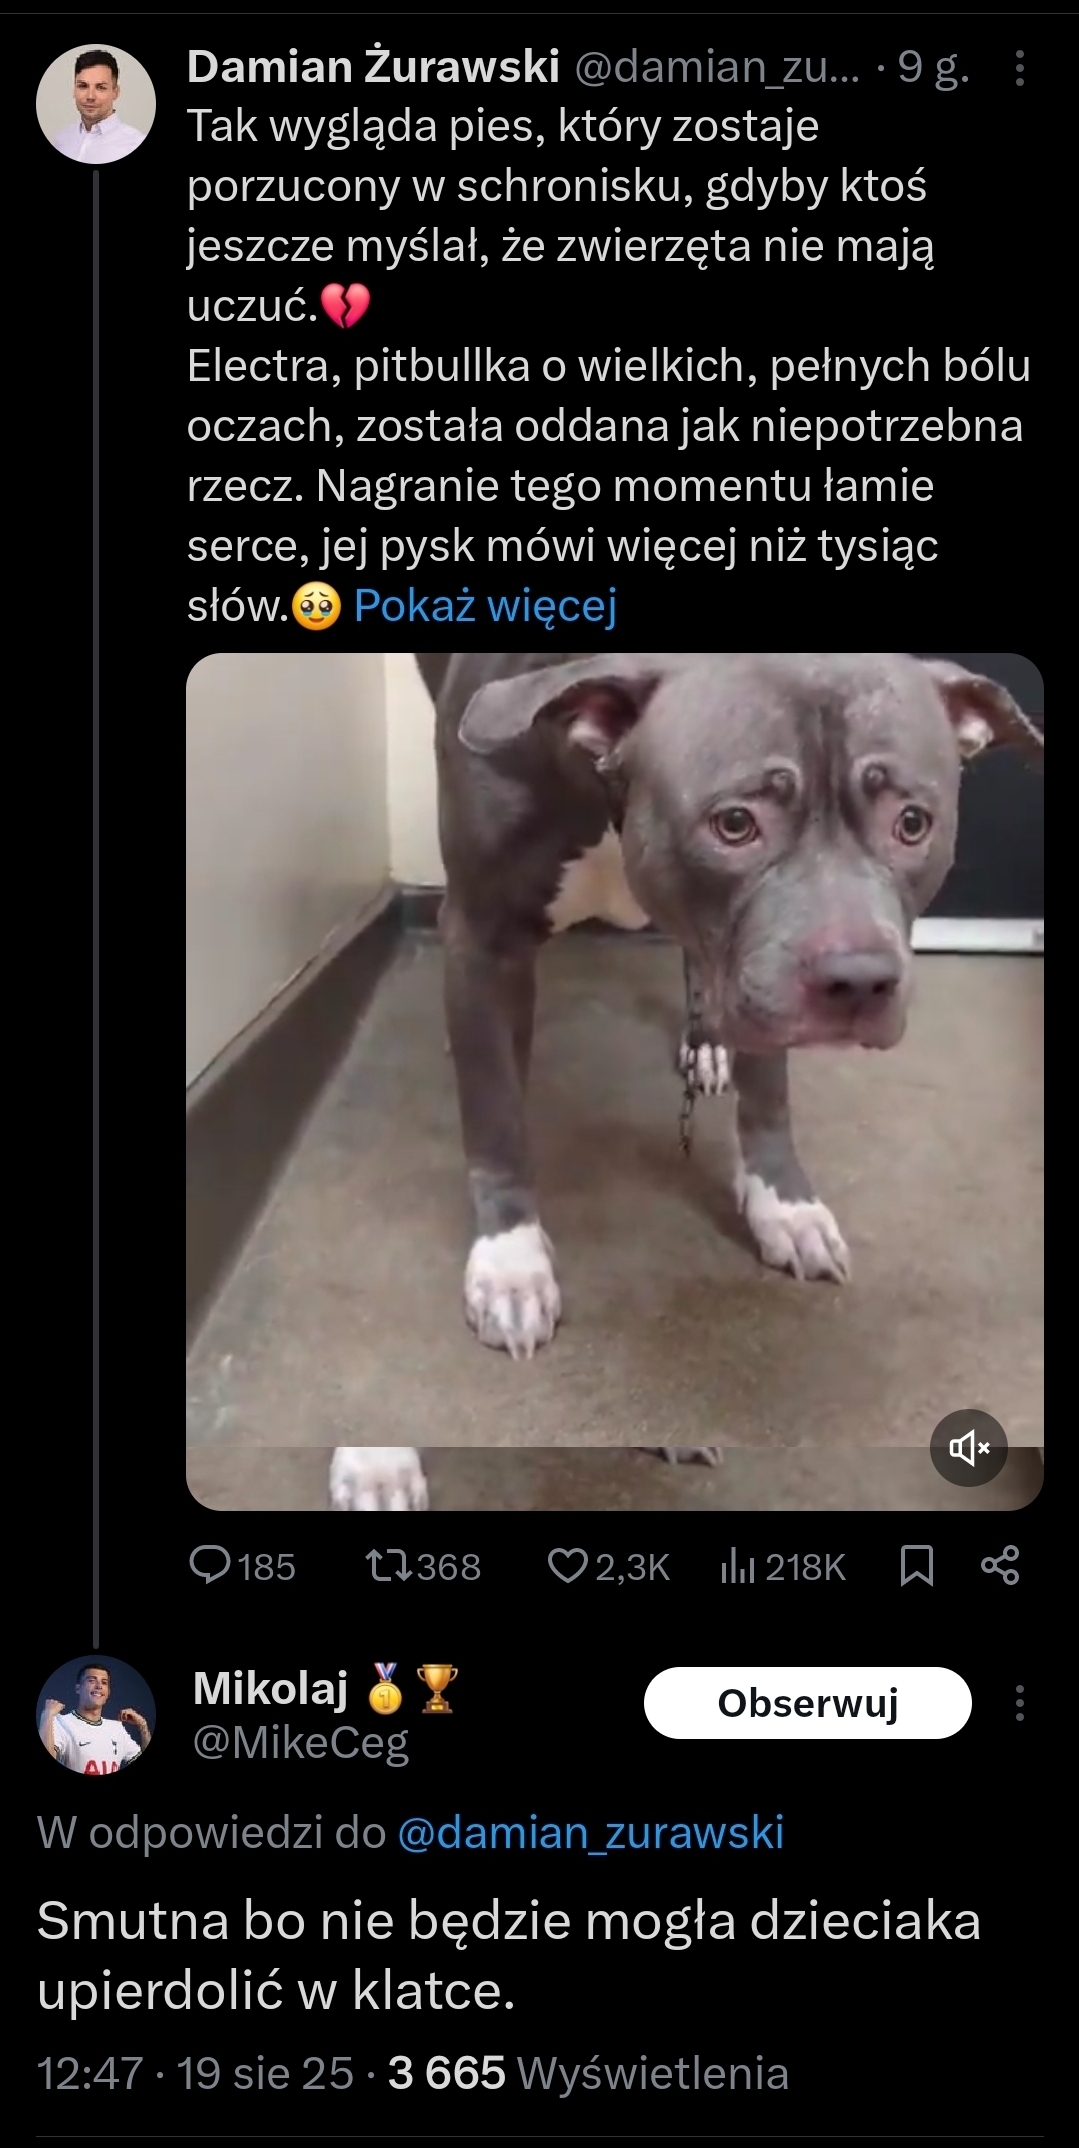Unmute the video with the speaker icon
The image size is (1079, 2148).
pos(968,1447)
